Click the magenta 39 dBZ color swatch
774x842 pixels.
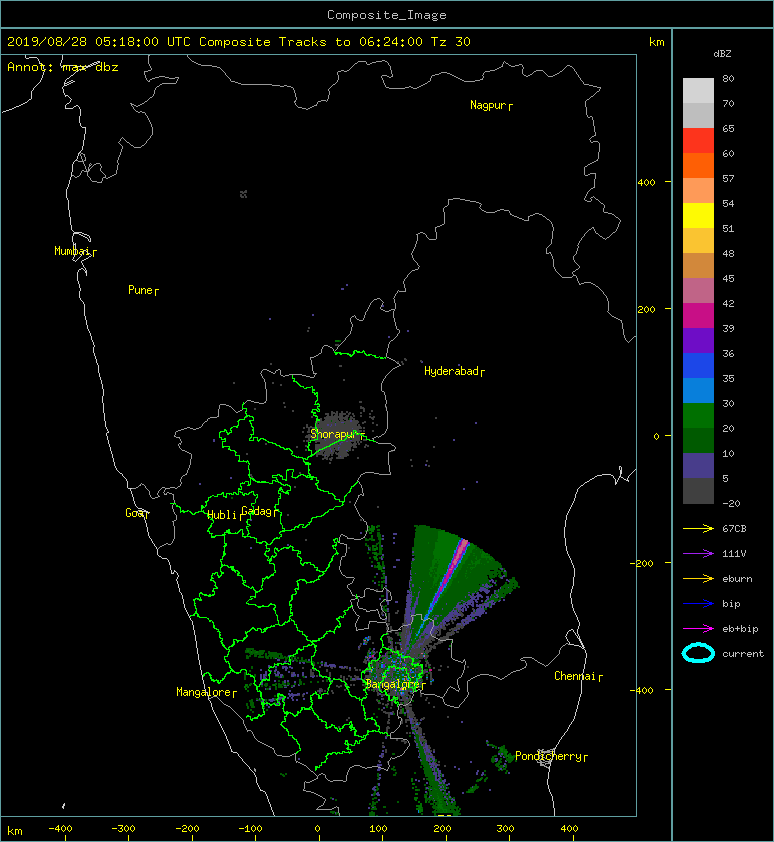tap(698, 316)
